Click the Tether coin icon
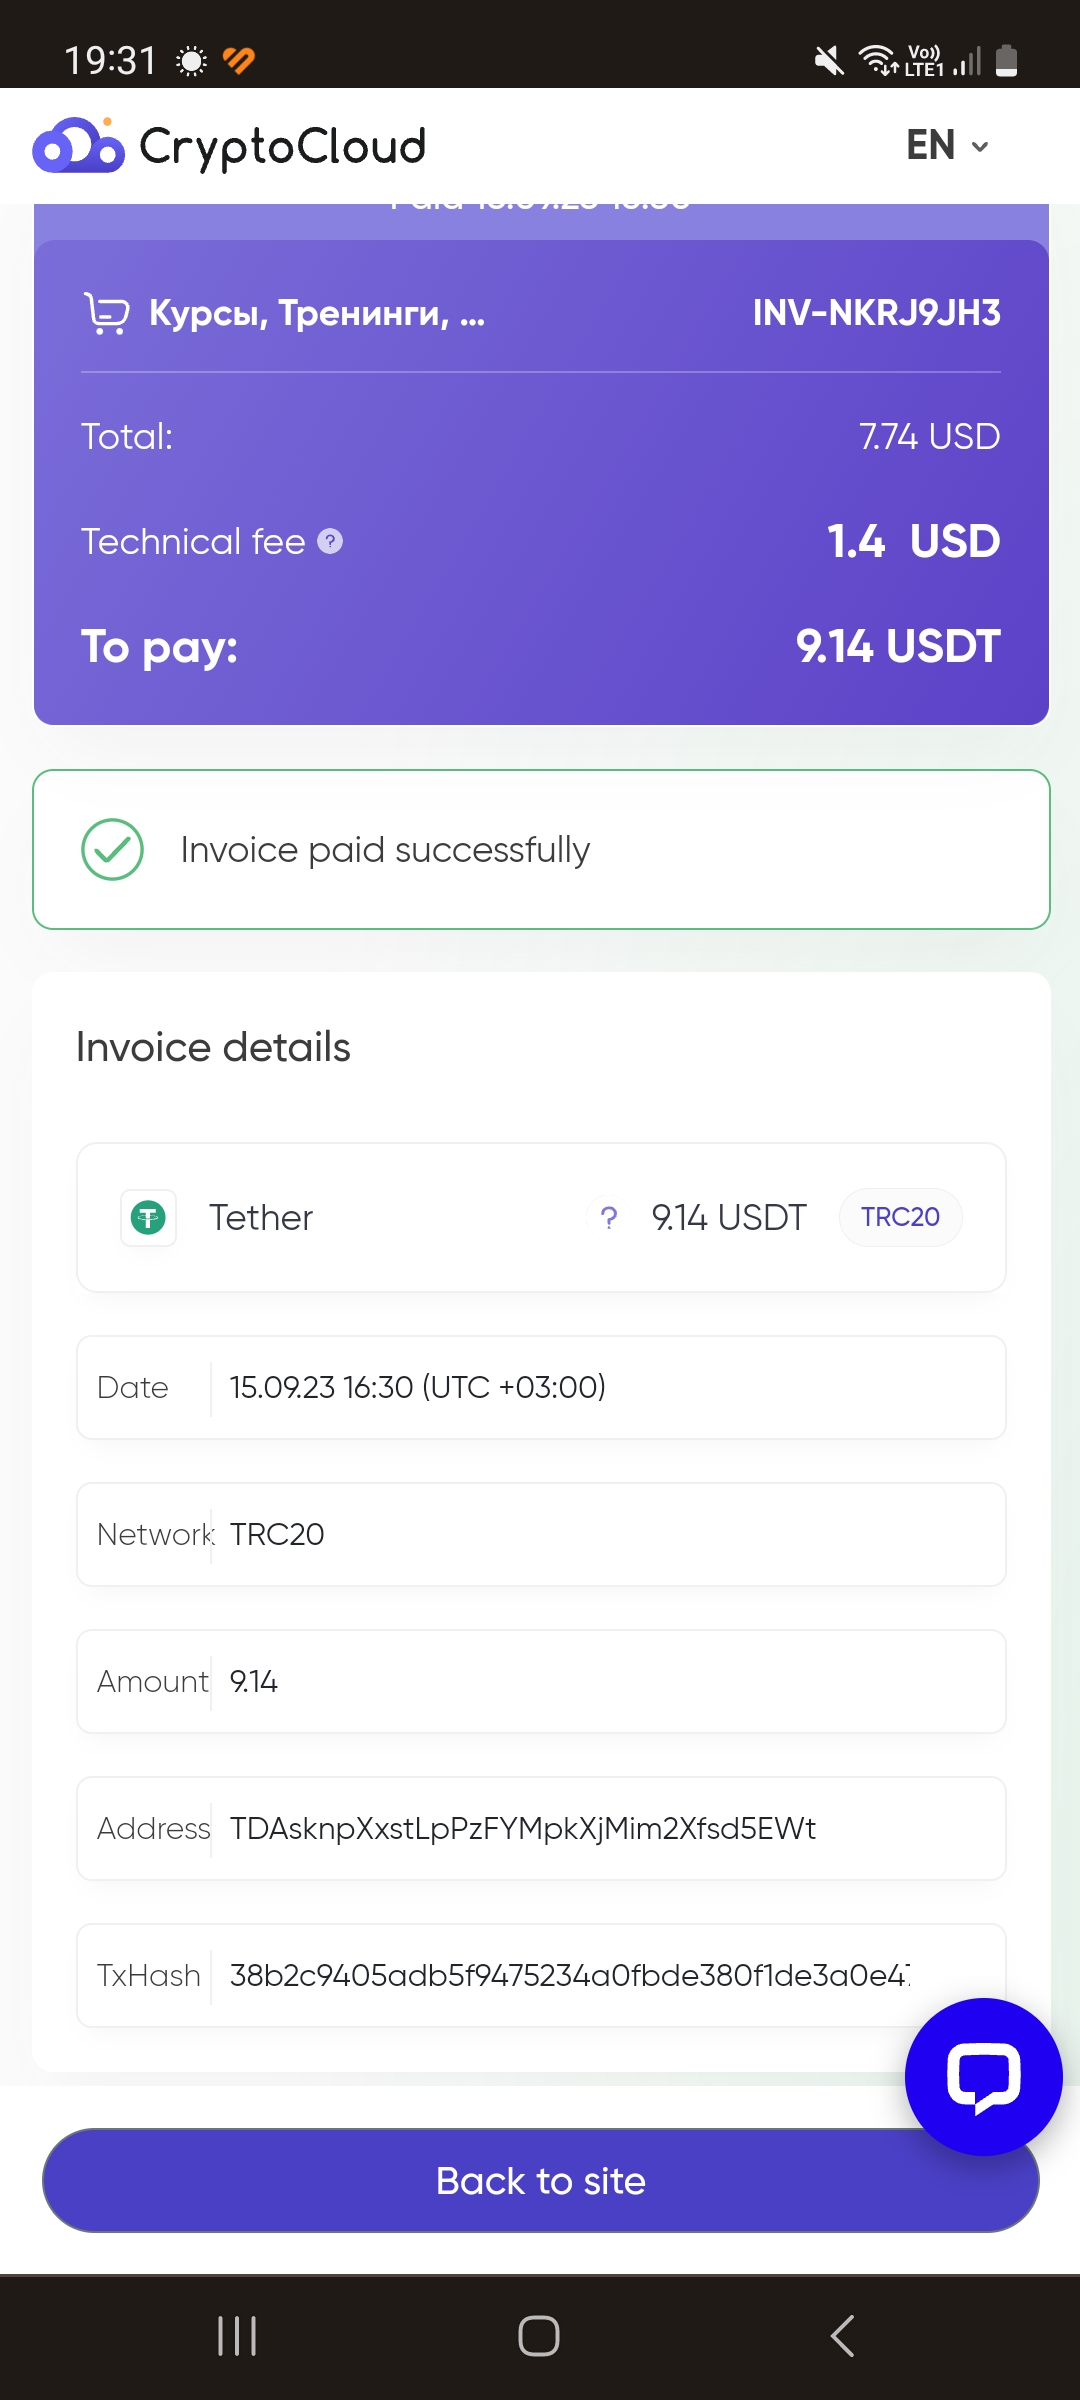 pos(148,1217)
